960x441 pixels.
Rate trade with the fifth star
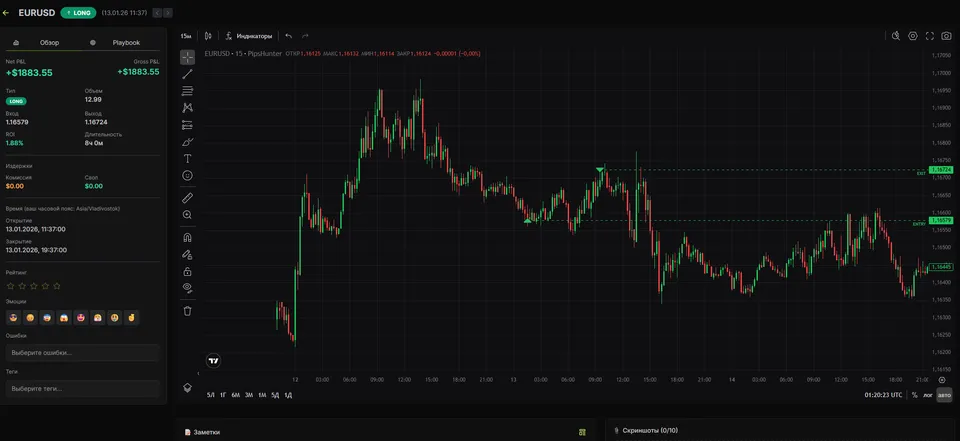click(57, 286)
